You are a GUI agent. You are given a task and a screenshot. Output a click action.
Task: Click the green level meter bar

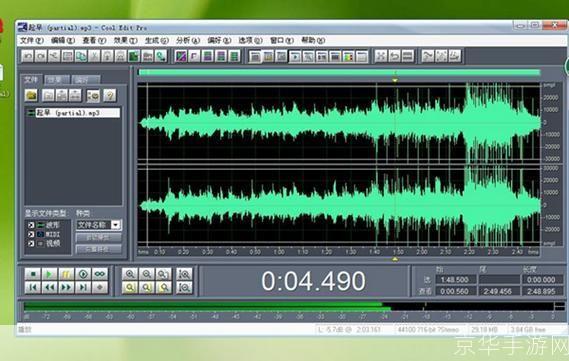(207, 307)
